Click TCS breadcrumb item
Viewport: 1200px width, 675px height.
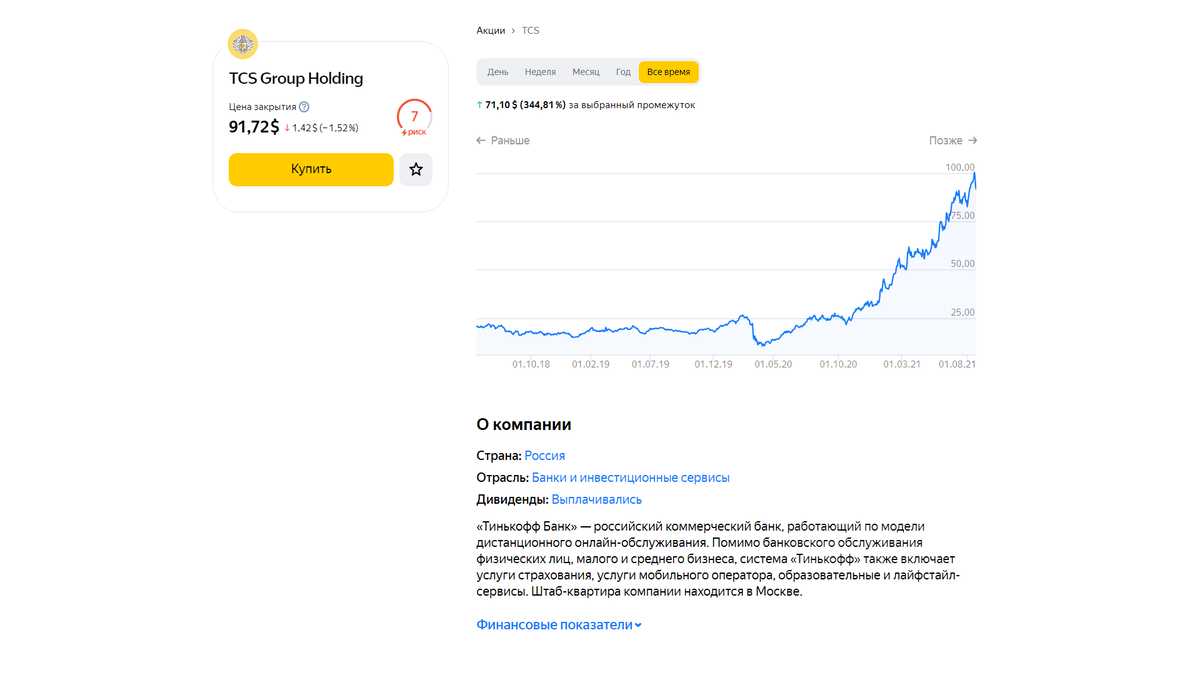pos(530,31)
